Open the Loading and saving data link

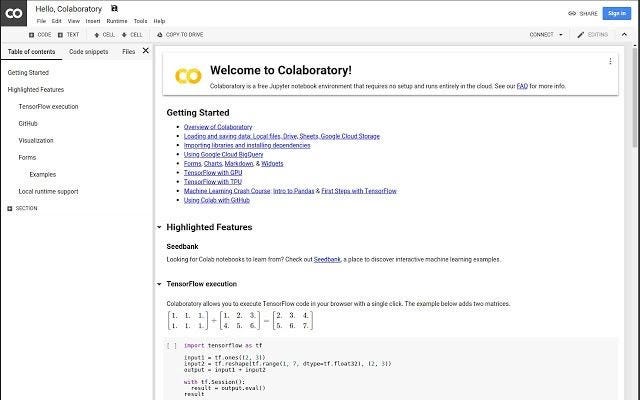[282, 136]
